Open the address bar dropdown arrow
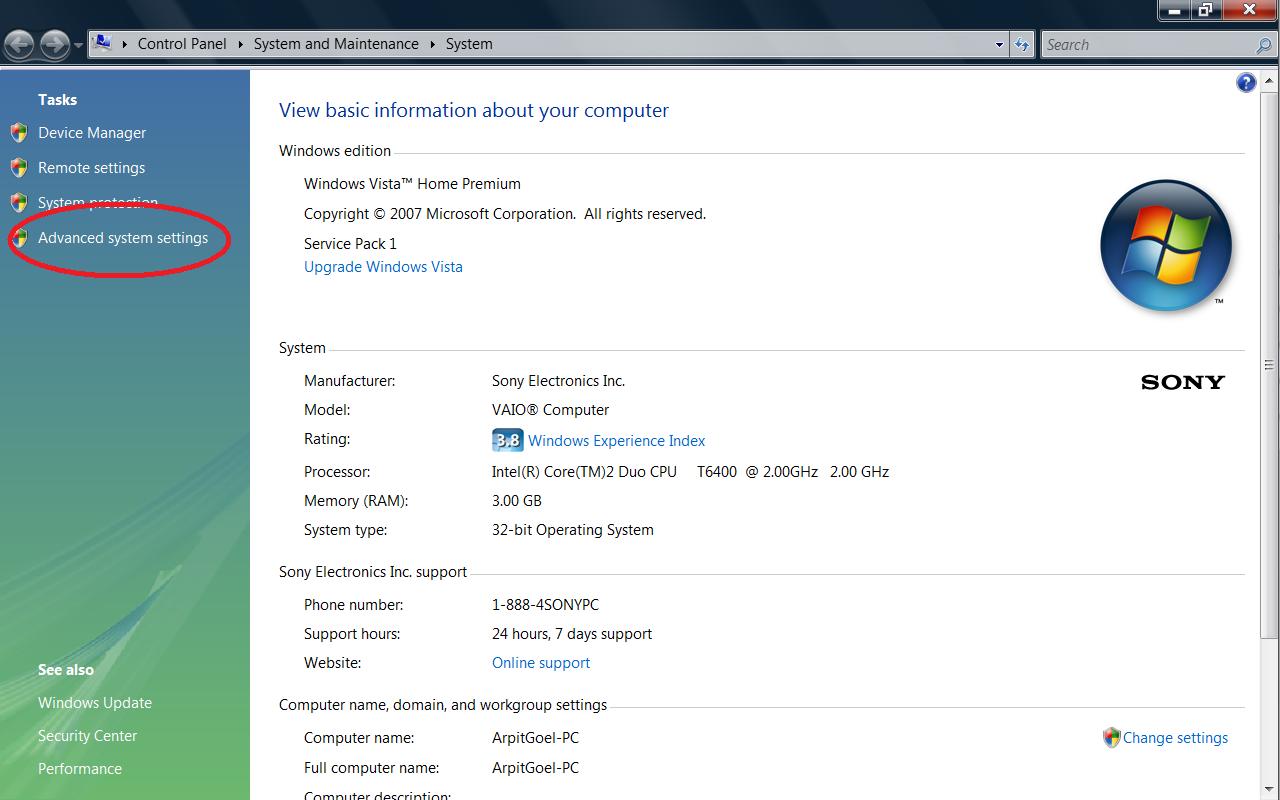The width and height of the screenshot is (1280, 800). [x=999, y=44]
